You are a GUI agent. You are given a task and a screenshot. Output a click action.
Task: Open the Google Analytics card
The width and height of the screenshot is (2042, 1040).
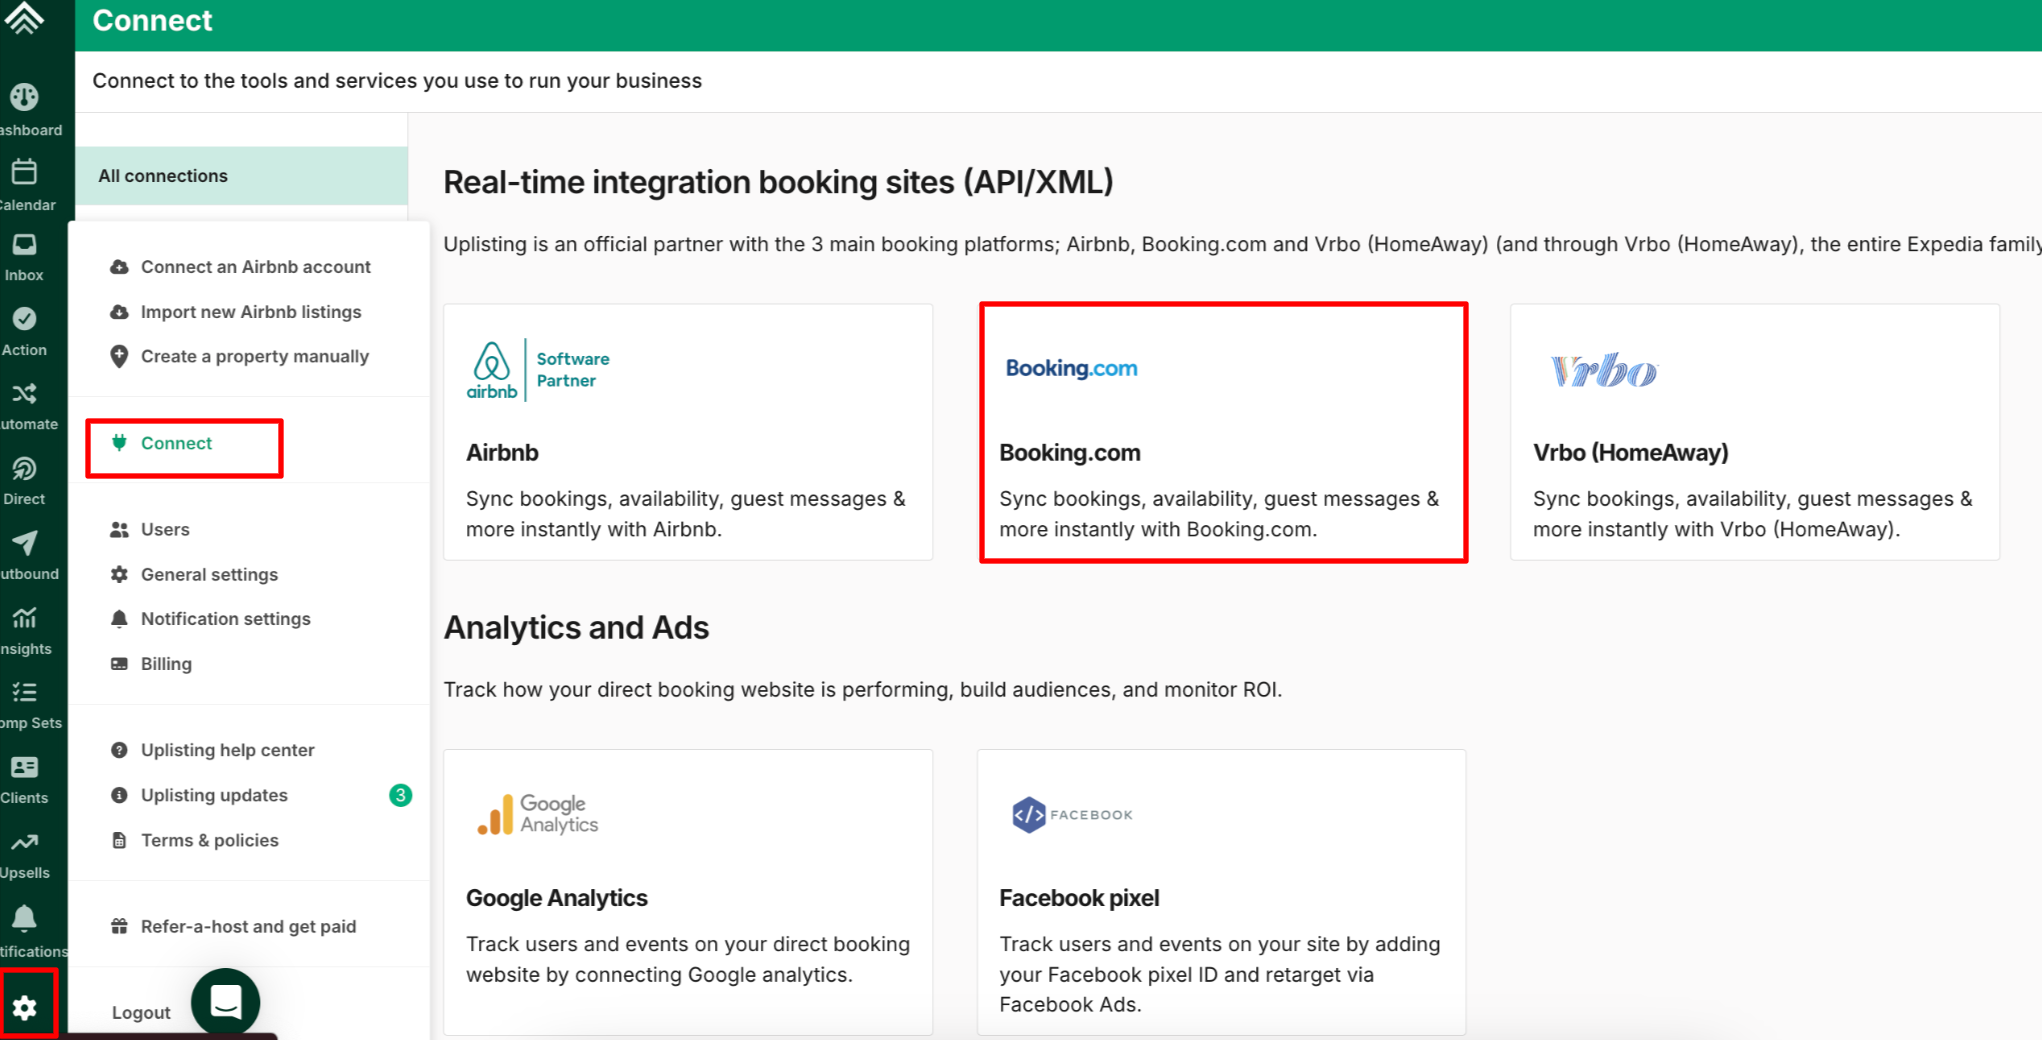[688, 892]
